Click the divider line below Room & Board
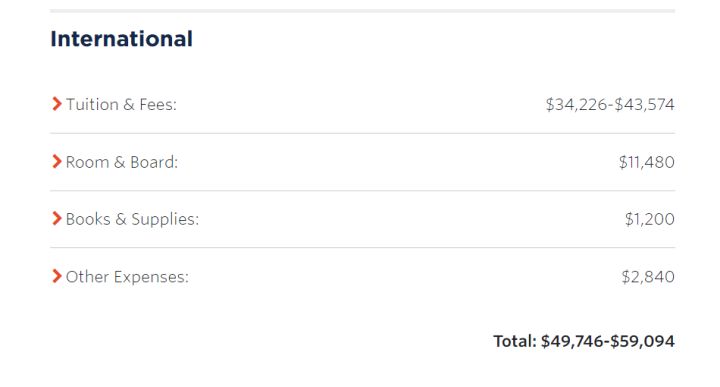The image size is (720, 387). point(362,190)
